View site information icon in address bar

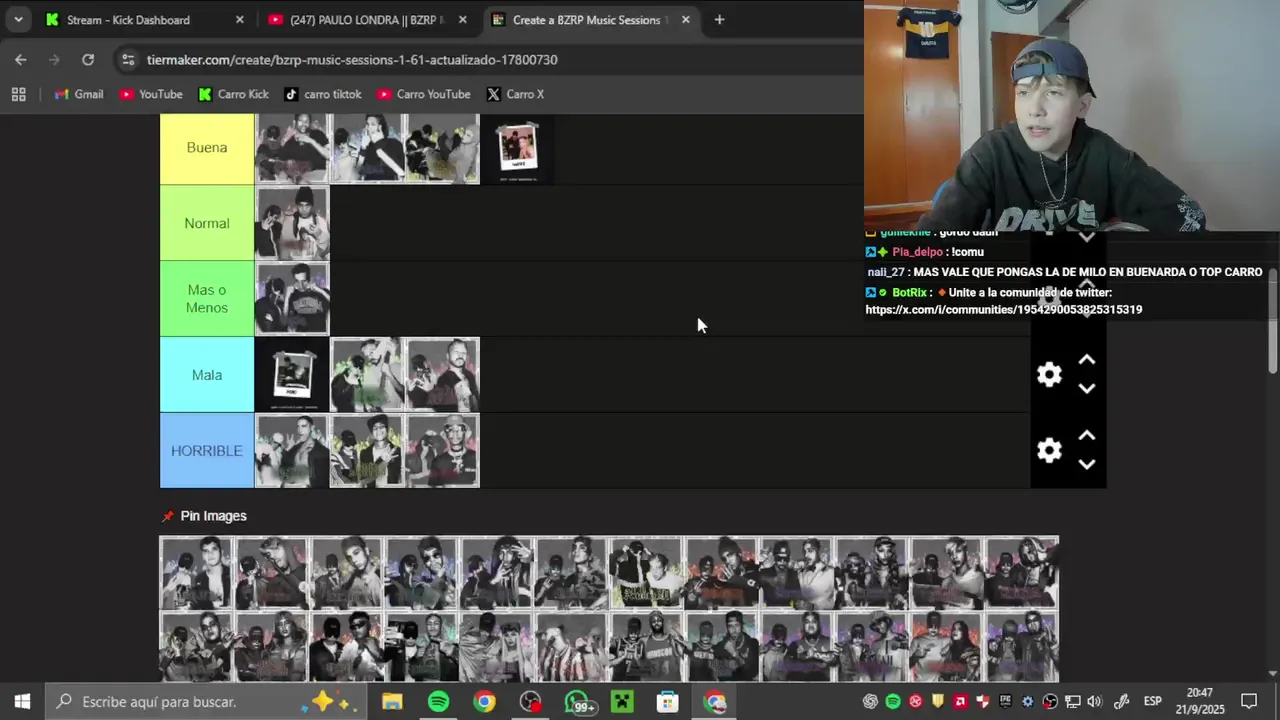(128, 60)
